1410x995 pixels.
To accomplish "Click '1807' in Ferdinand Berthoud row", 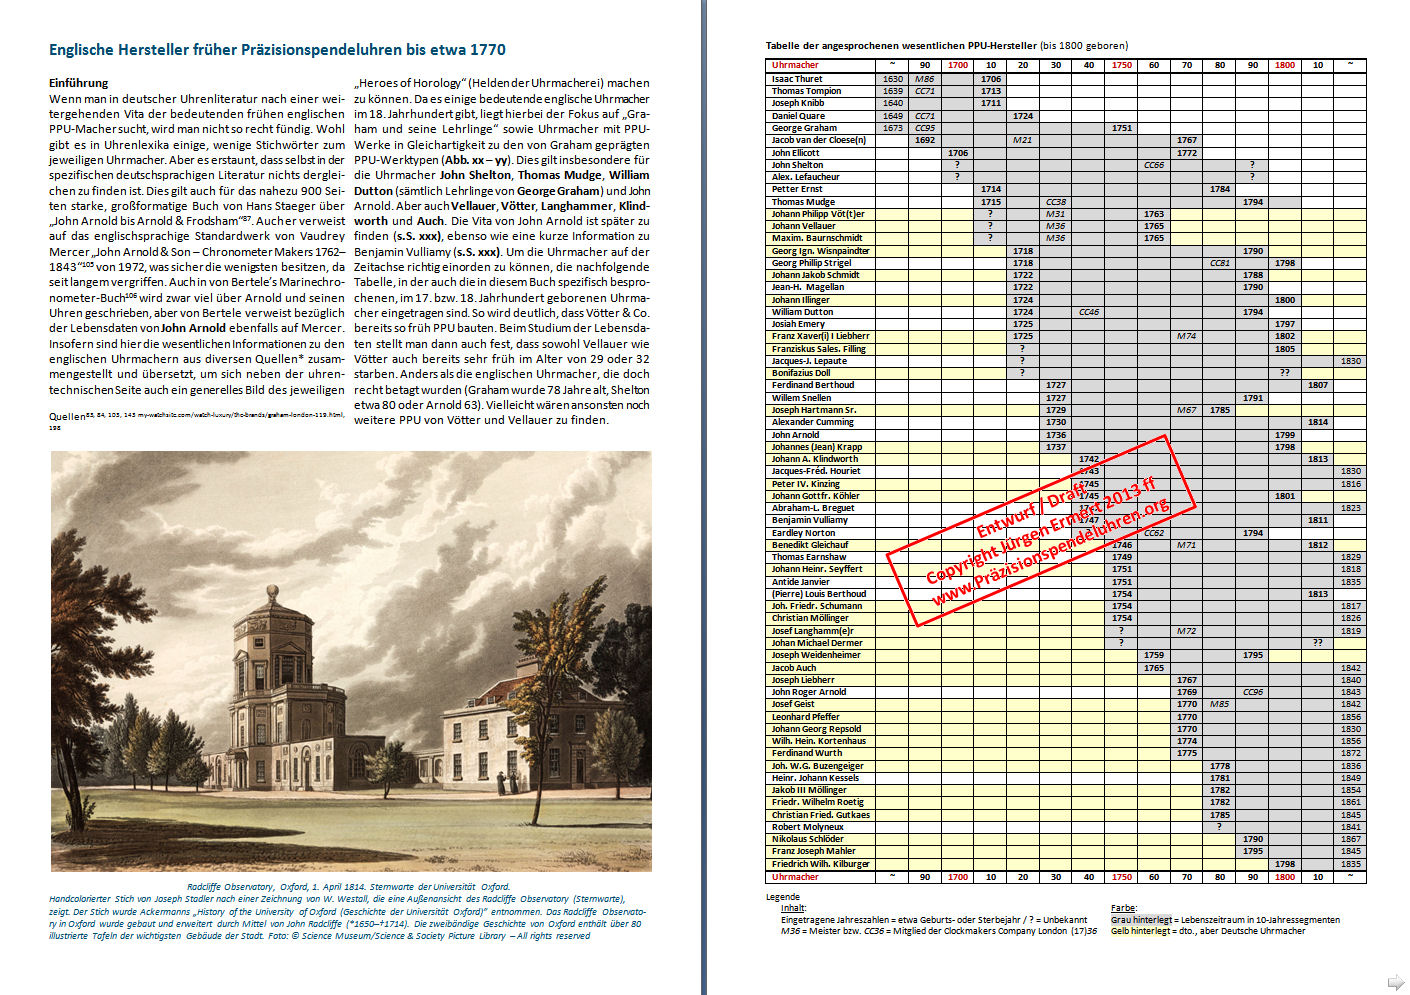I will point(1318,385).
